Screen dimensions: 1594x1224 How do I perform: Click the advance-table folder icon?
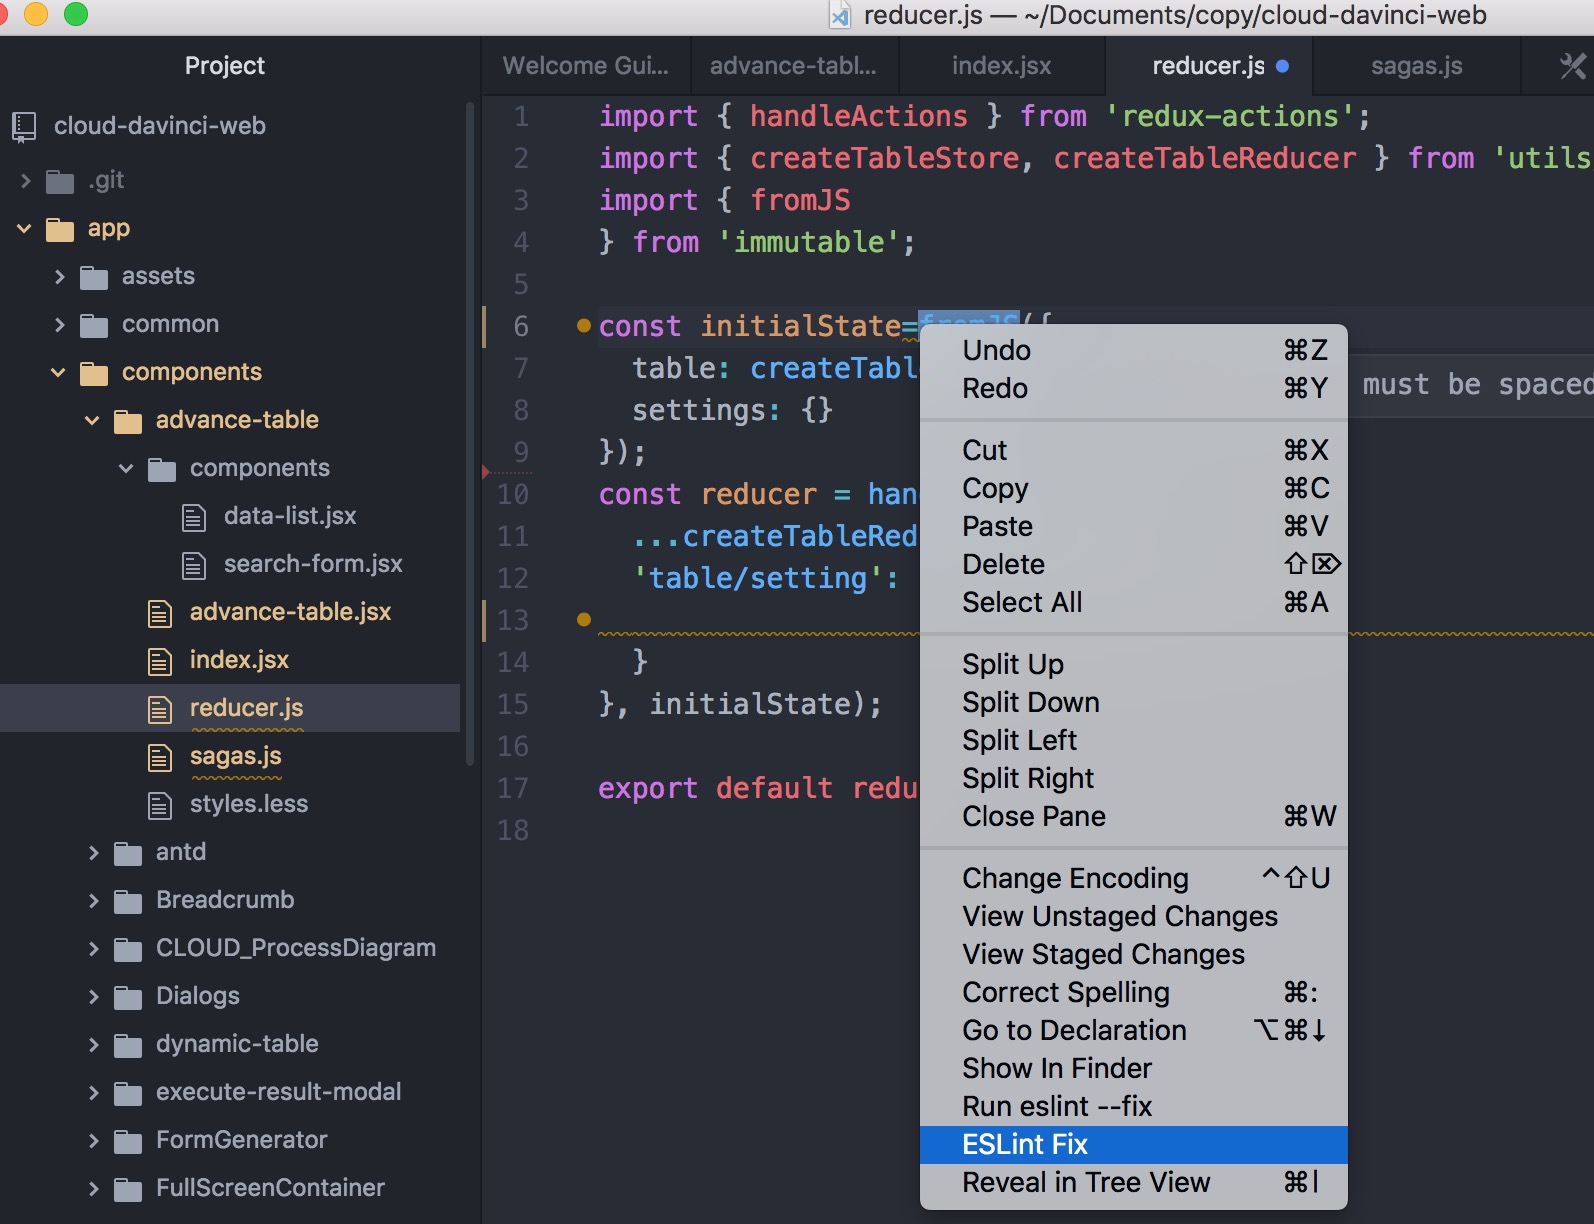tap(128, 421)
